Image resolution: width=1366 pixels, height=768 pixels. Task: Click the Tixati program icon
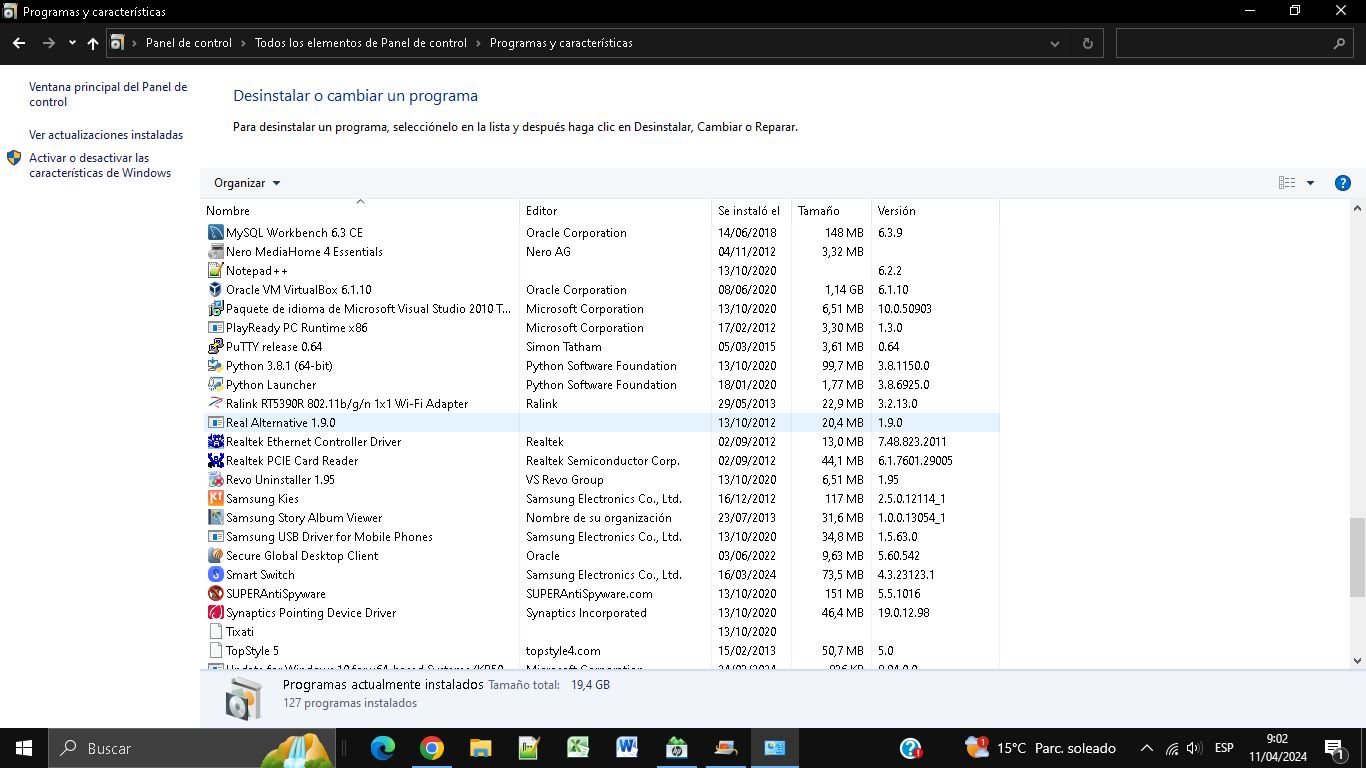point(215,632)
